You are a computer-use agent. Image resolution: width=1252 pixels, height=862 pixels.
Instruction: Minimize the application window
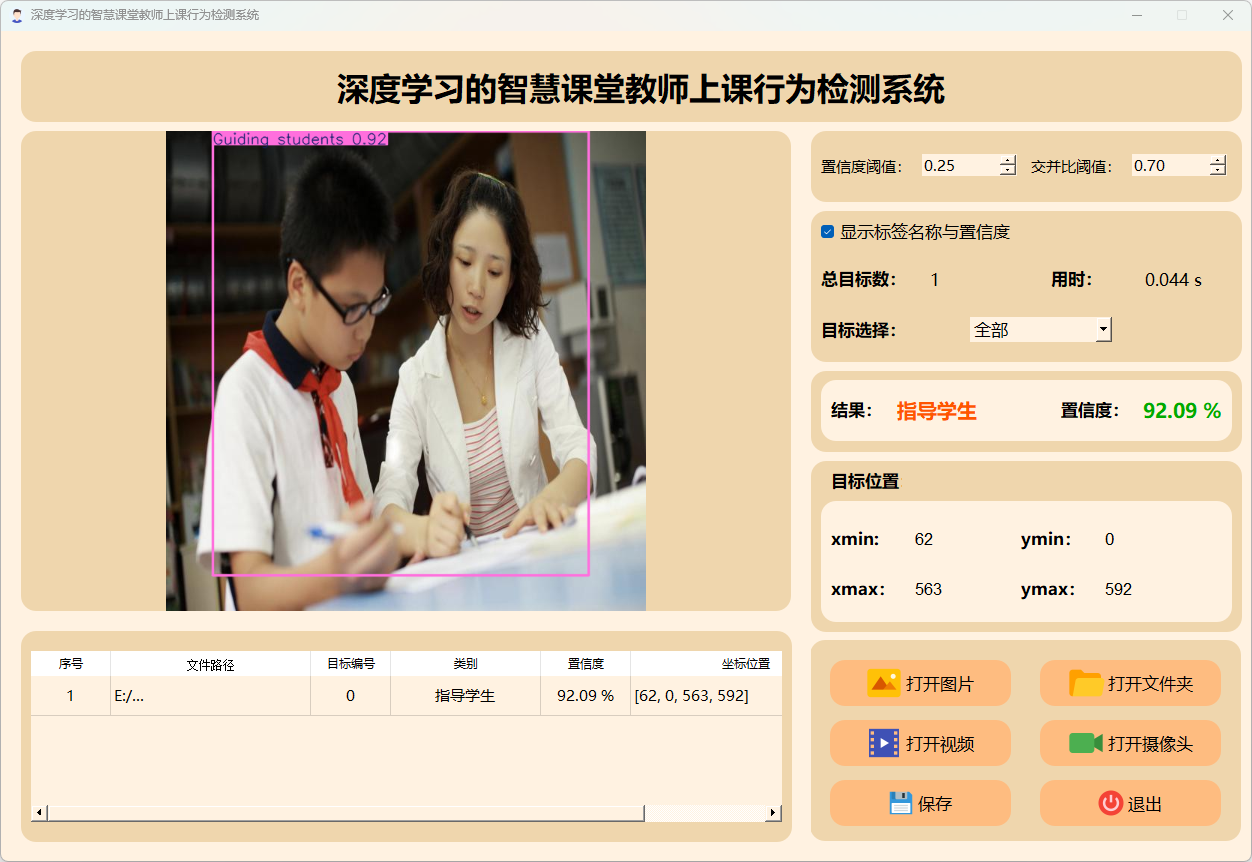[x=1138, y=15]
